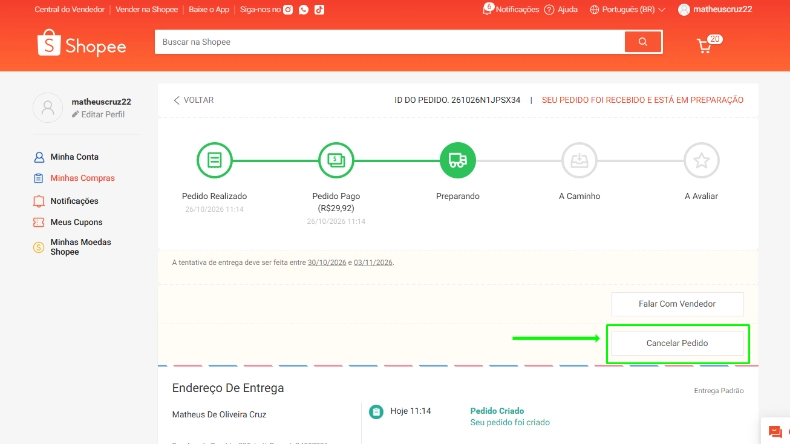The image size is (790, 444).
Task: Open the matheuscruz22 account menu in header
Action: 722,9
